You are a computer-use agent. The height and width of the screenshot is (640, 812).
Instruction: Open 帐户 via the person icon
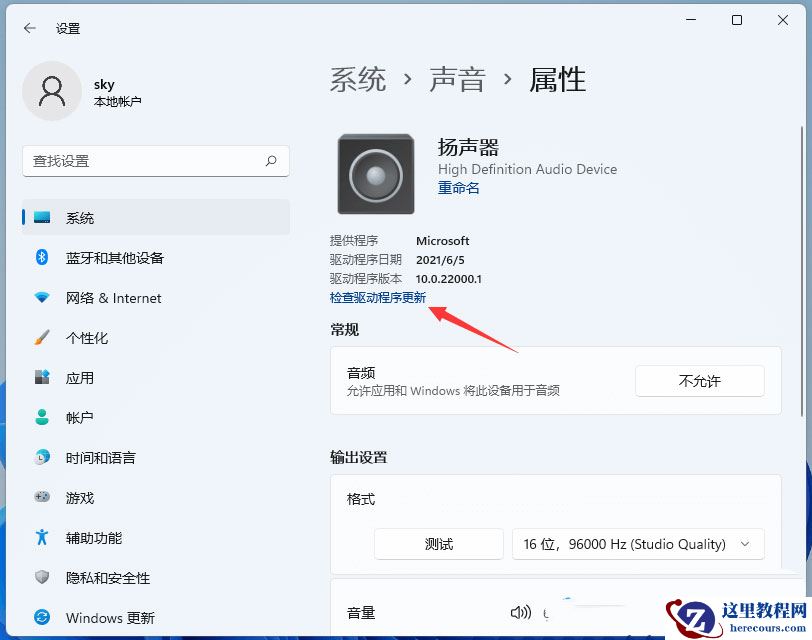[40, 418]
